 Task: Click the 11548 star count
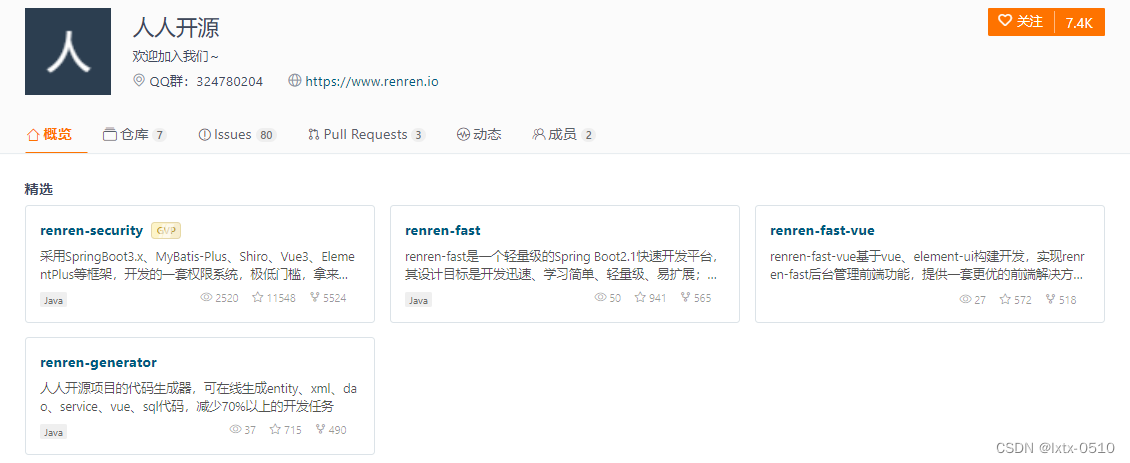[281, 298]
